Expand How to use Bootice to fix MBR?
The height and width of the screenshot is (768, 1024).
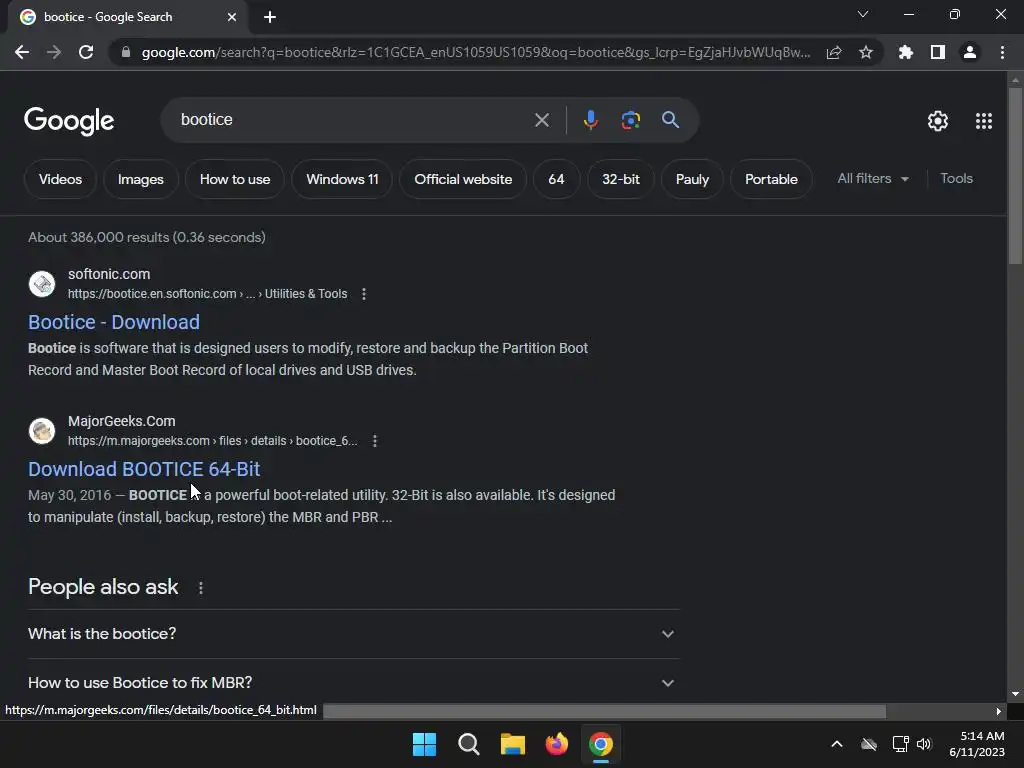point(353,682)
